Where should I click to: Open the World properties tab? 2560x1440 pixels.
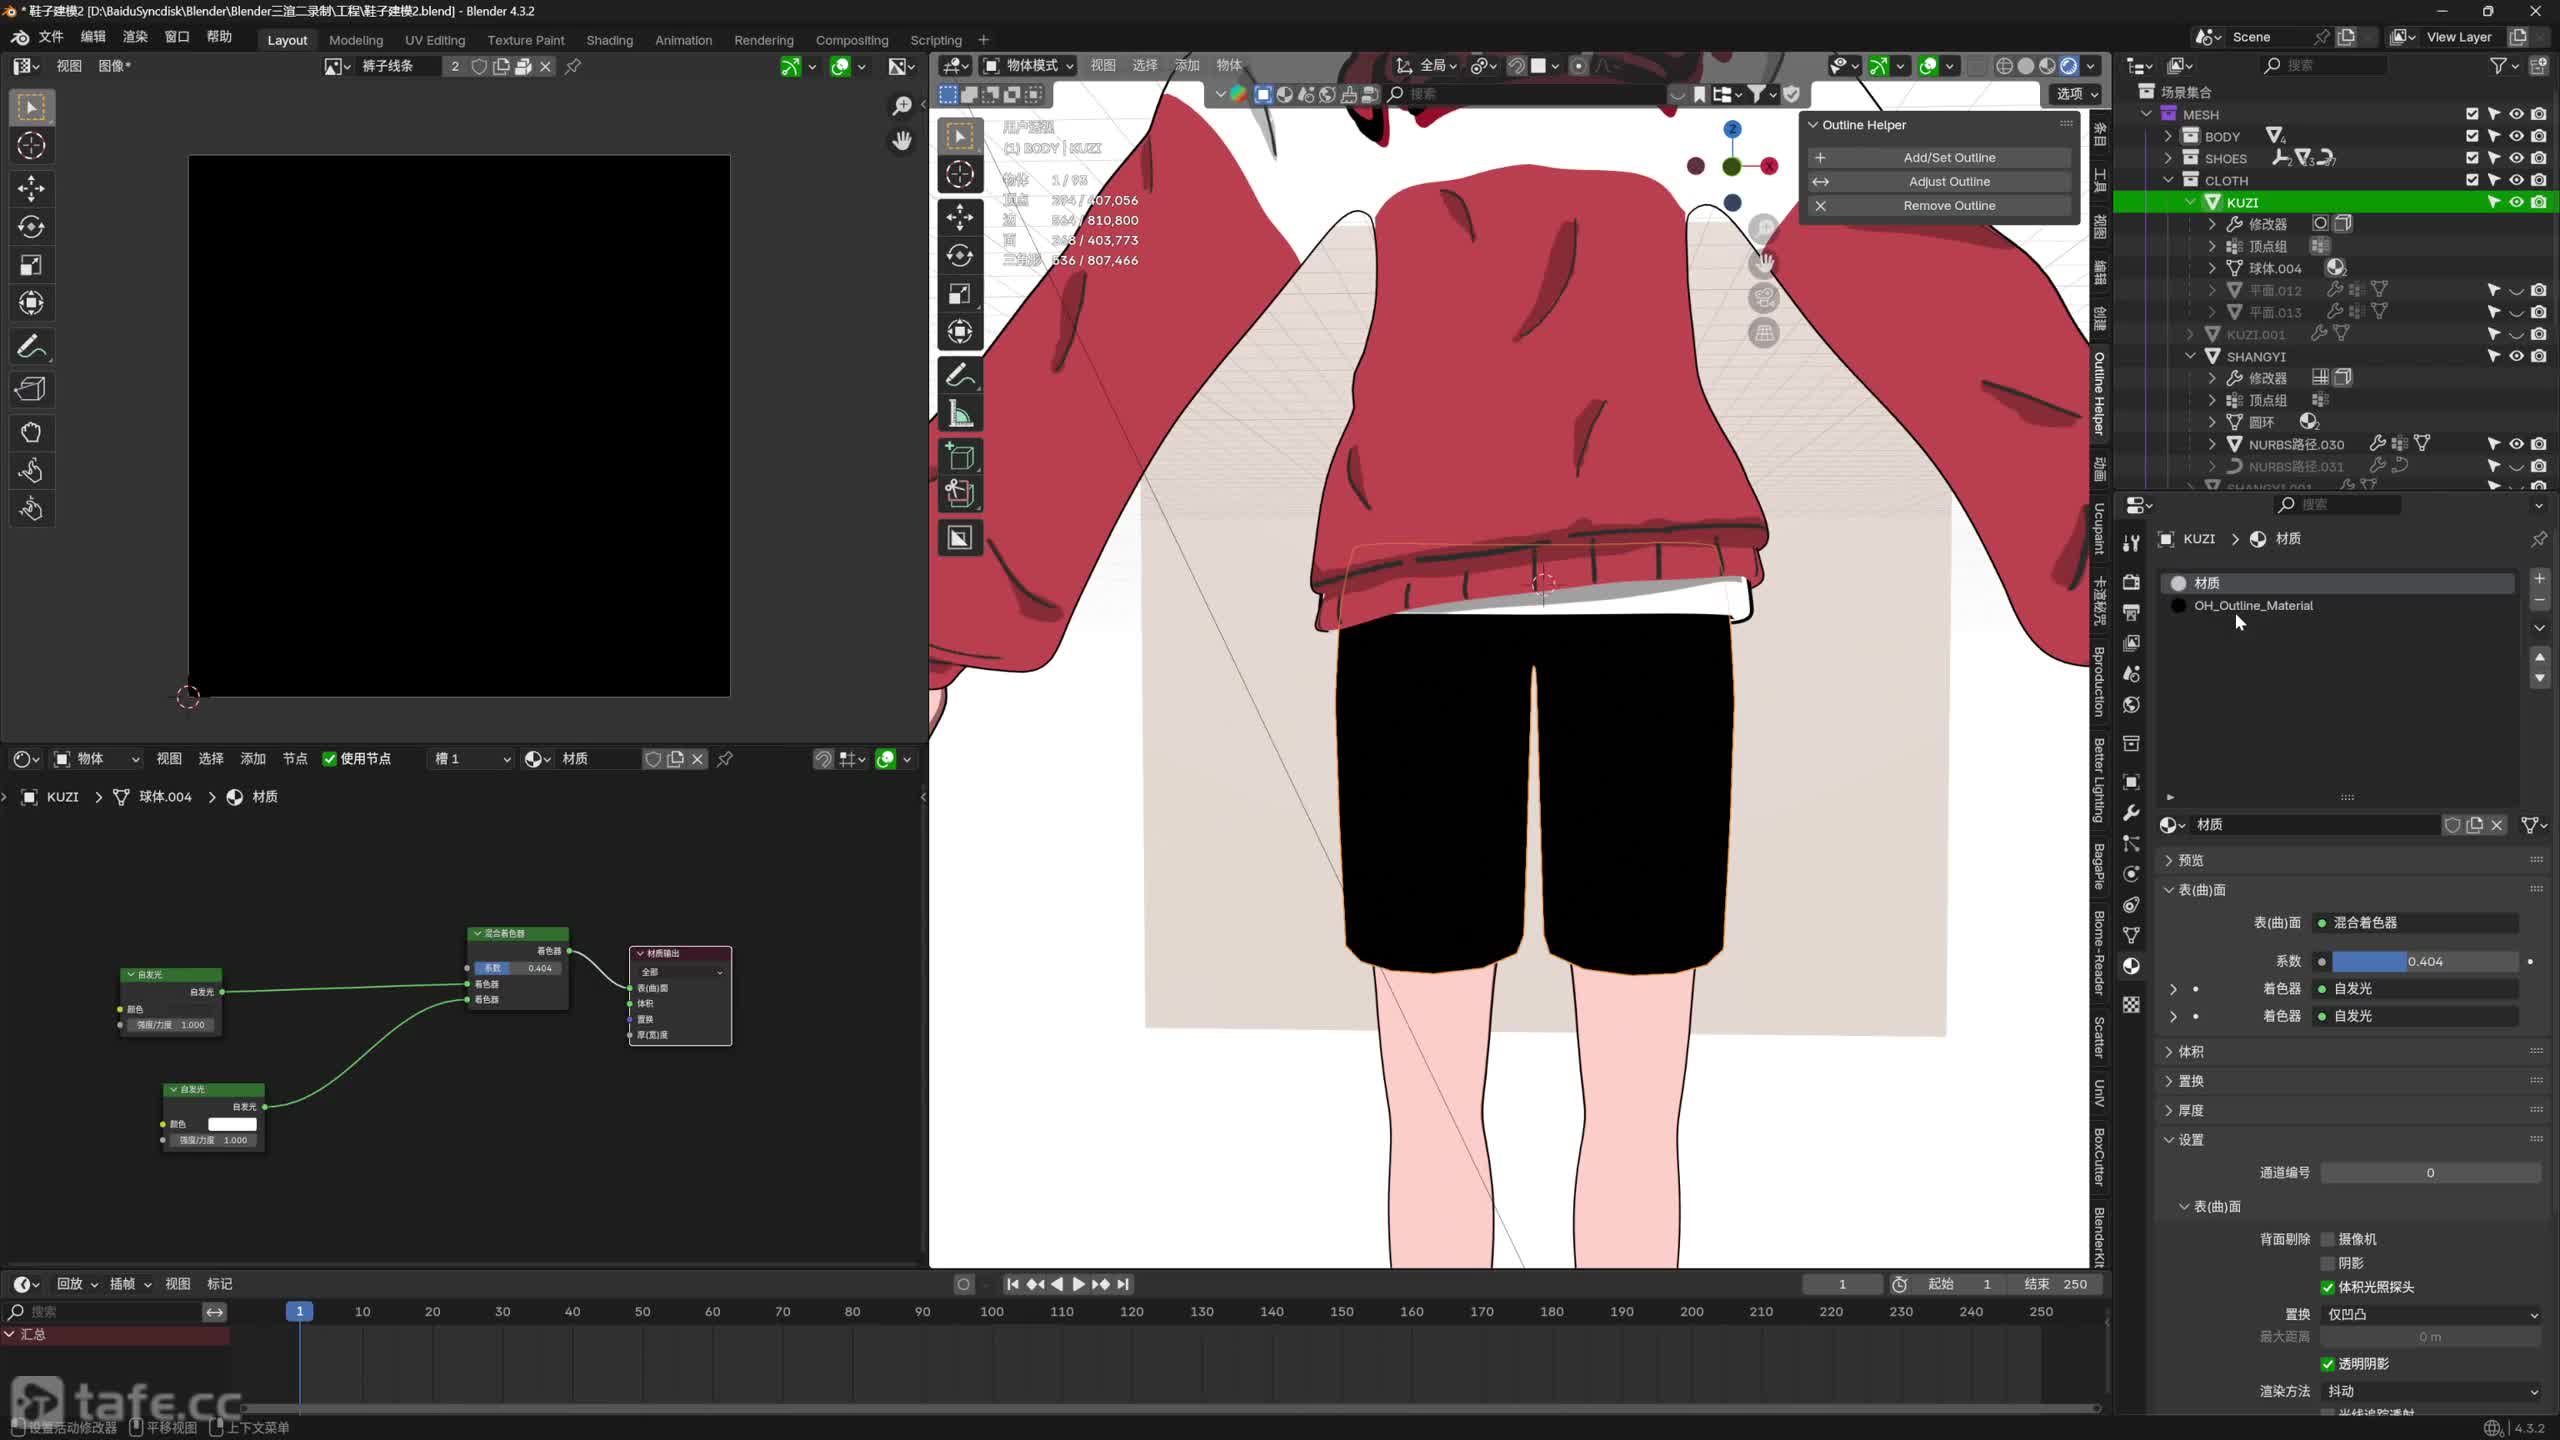(x=2131, y=705)
